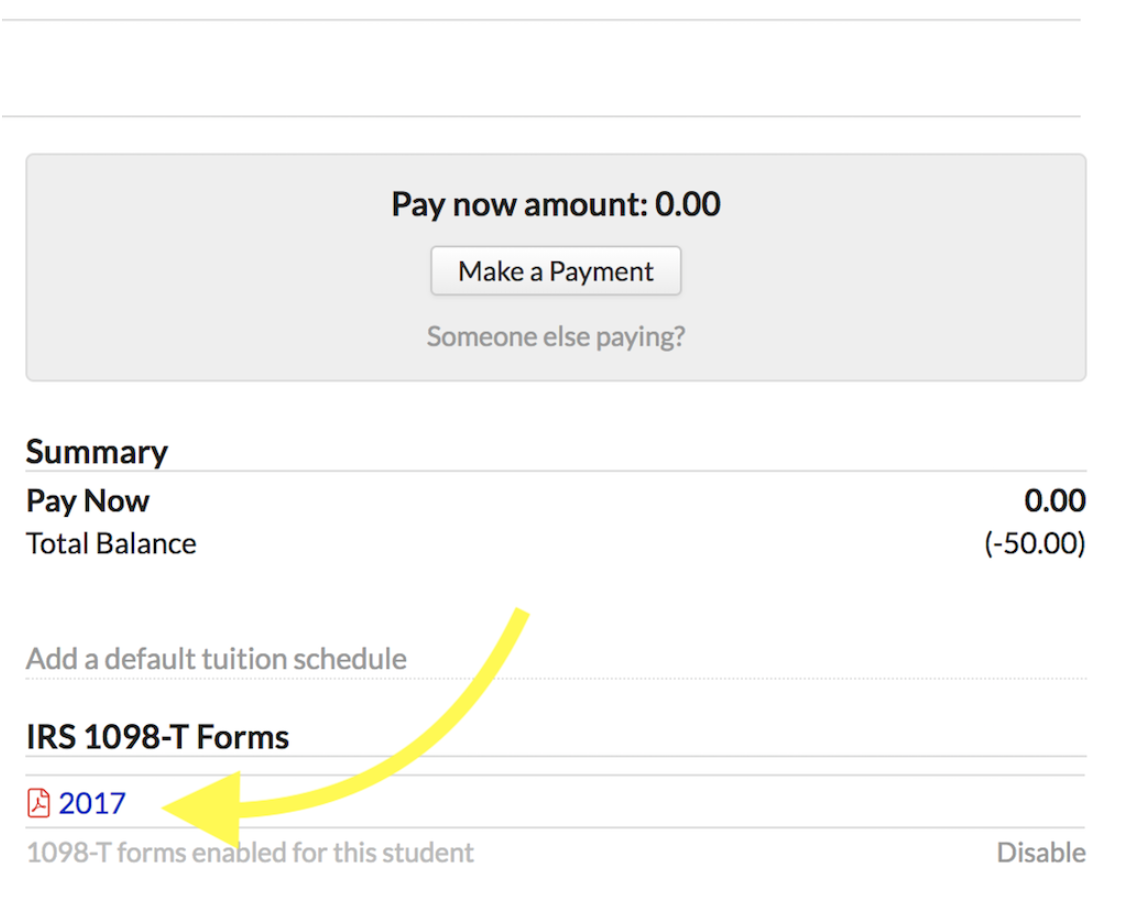The width and height of the screenshot is (1130, 898).
Task: Add a default tuition schedule
Action: pyautogui.click(x=216, y=659)
